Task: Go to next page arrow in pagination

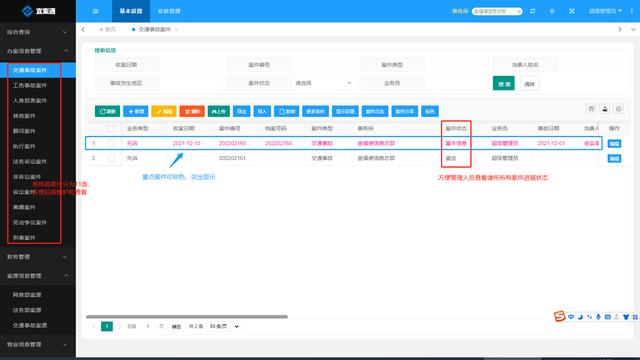Action: (x=120, y=327)
